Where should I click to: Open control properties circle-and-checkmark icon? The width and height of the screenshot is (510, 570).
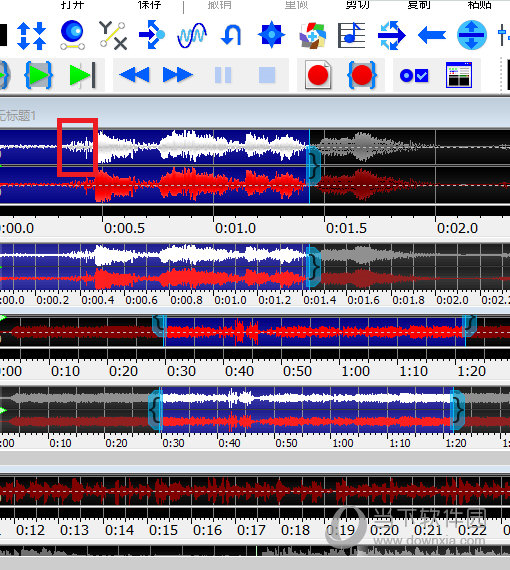click(x=414, y=76)
